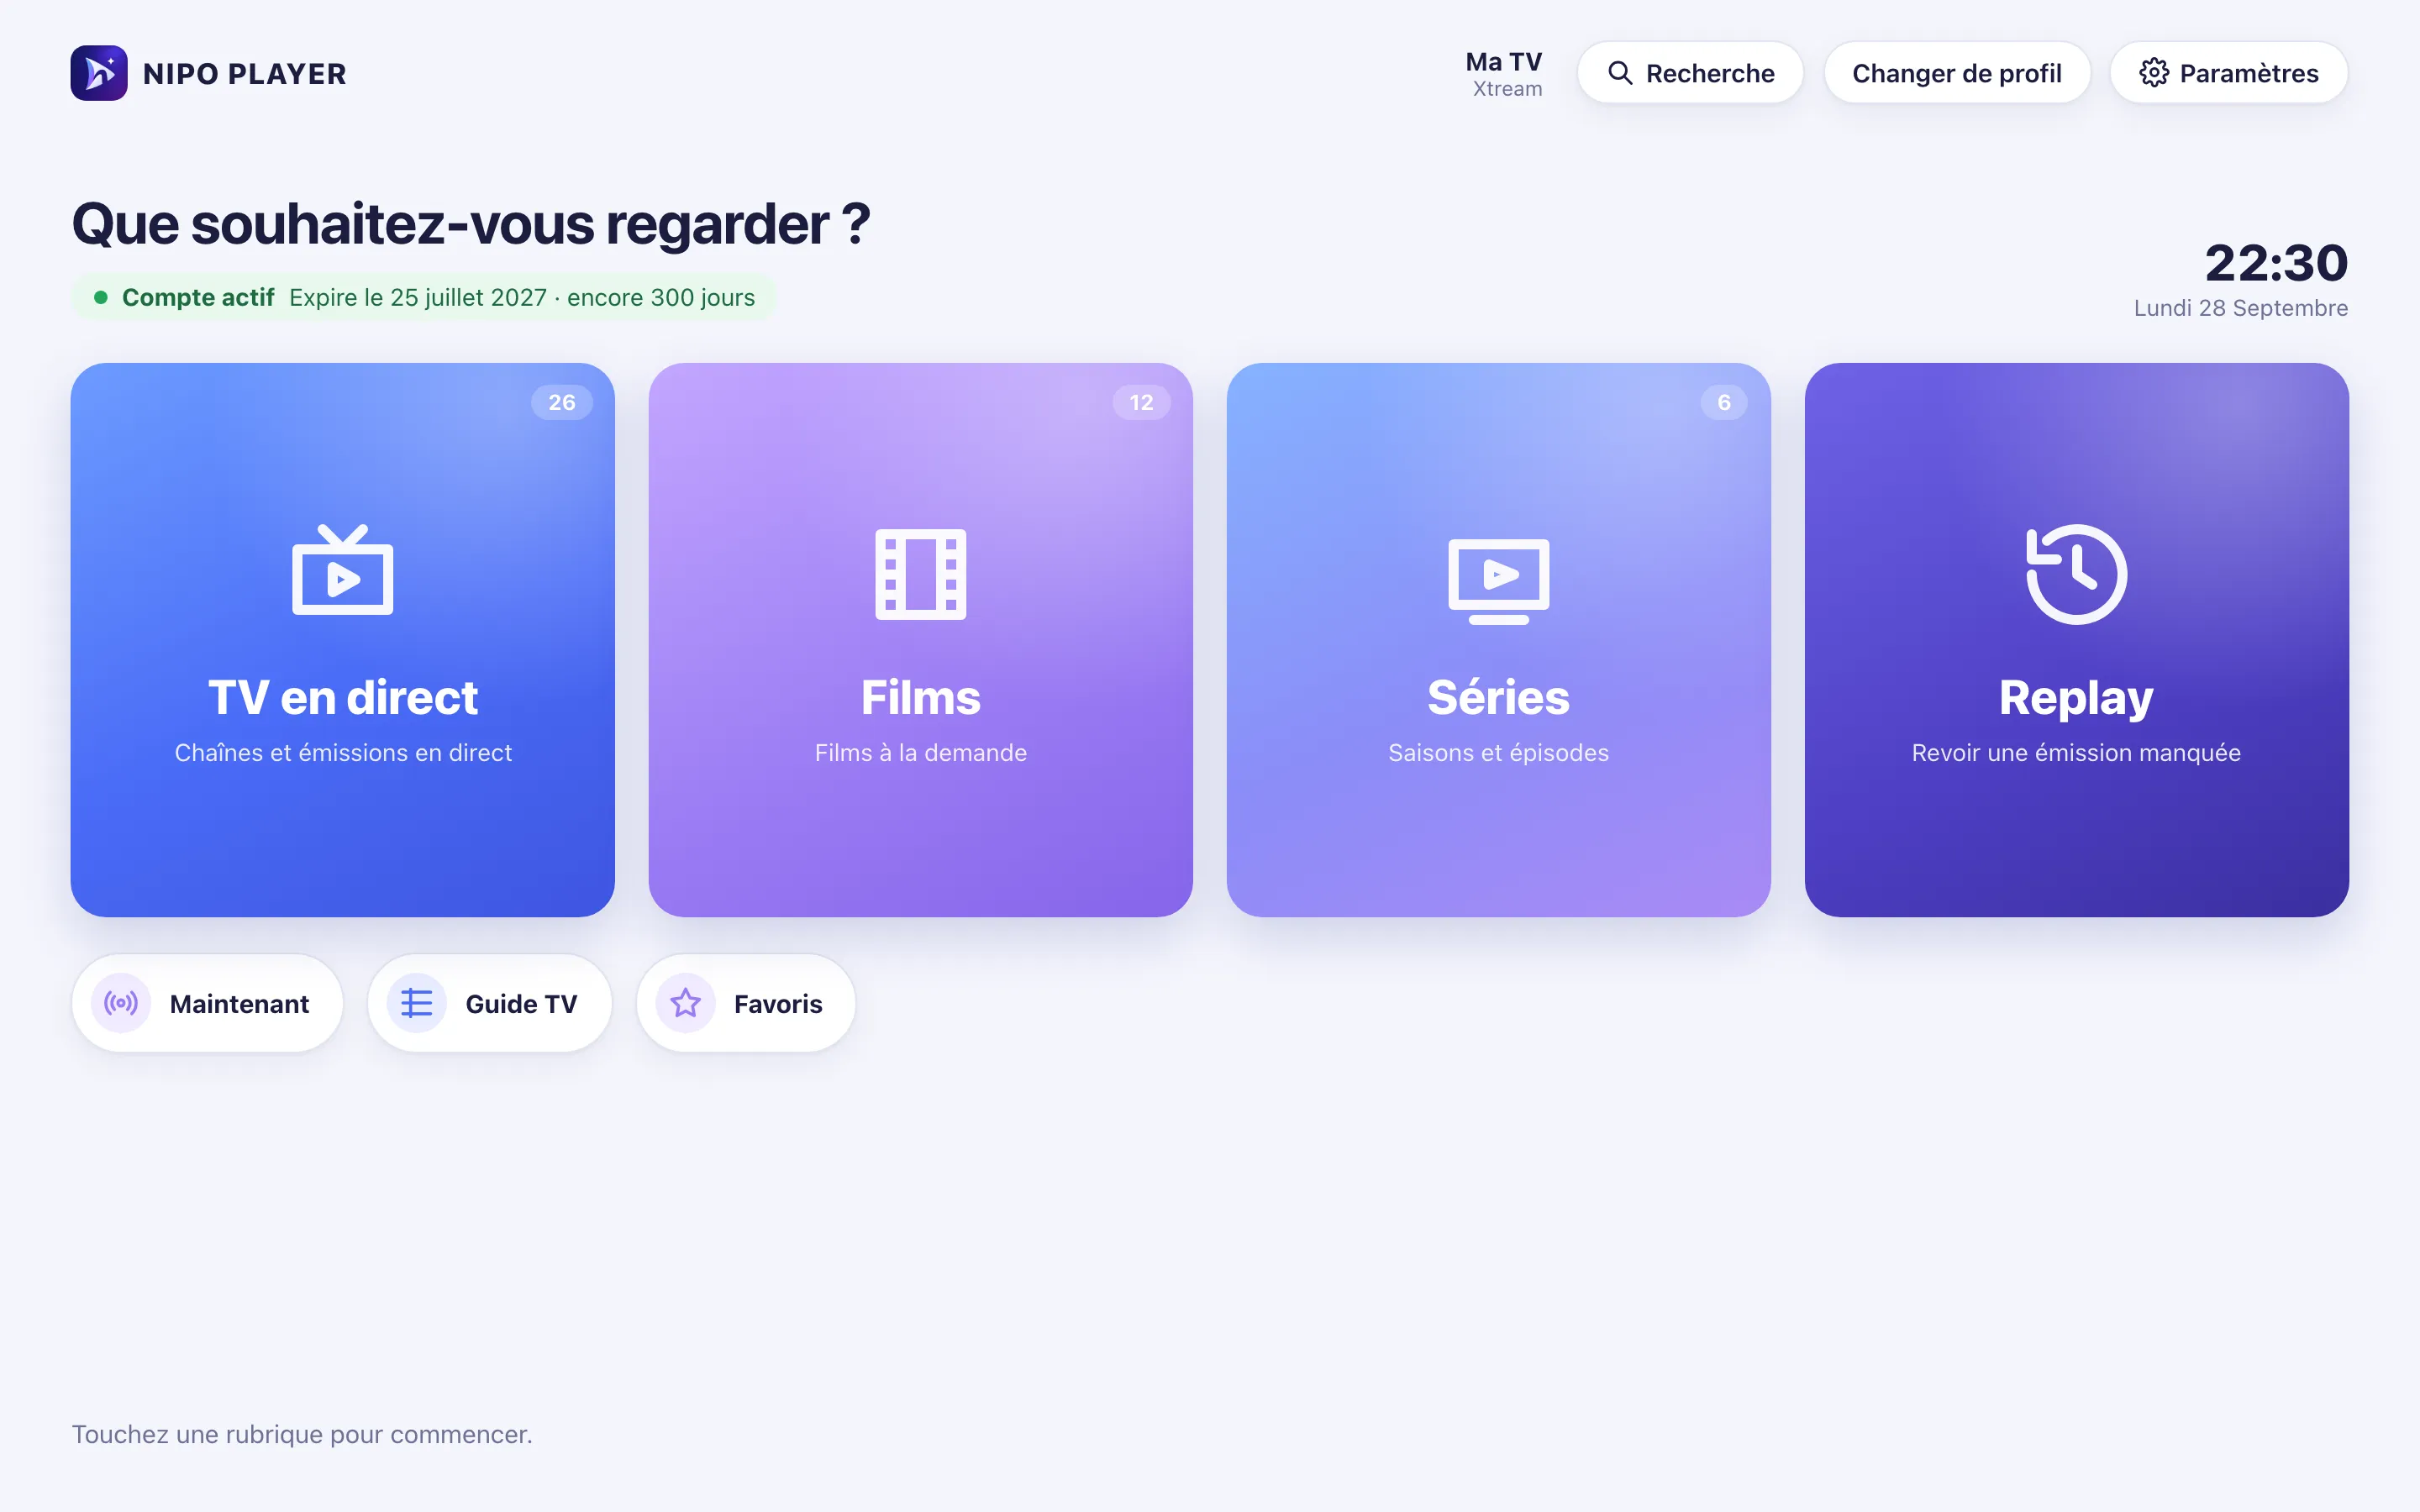
Task: Open Favoris via its label
Action: [778, 1004]
